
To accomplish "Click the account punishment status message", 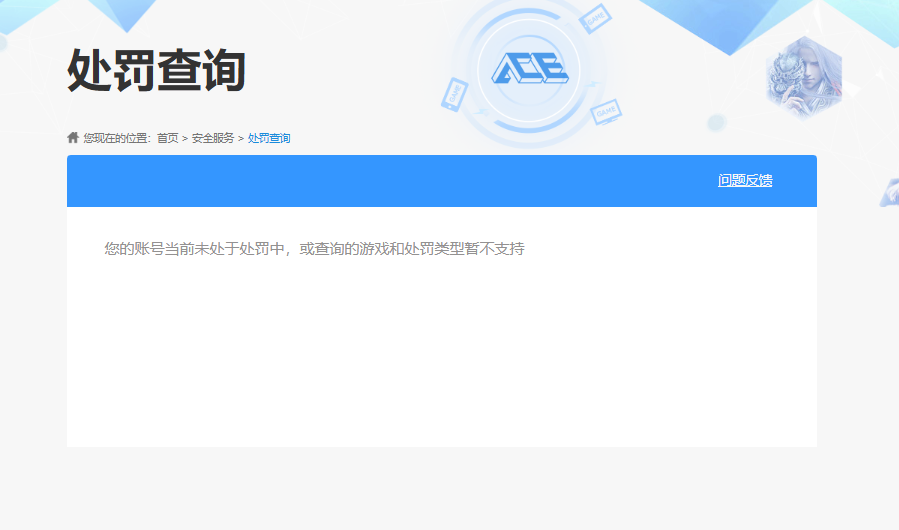I will [314, 248].
